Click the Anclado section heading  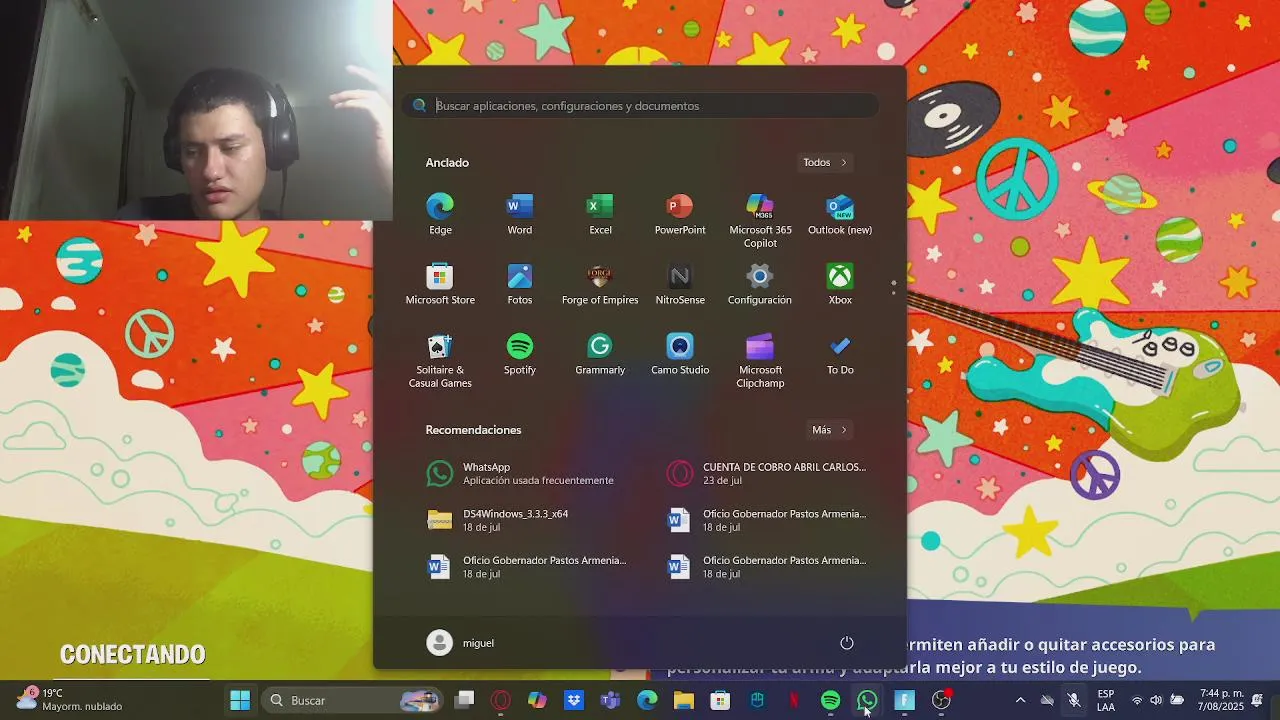pyautogui.click(x=447, y=163)
